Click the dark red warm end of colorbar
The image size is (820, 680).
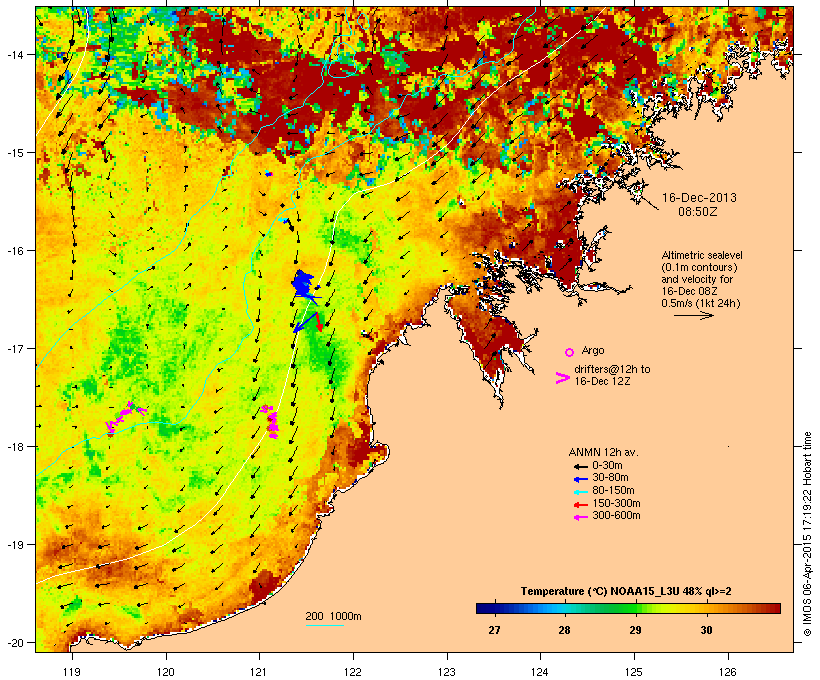click(x=773, y=608)
